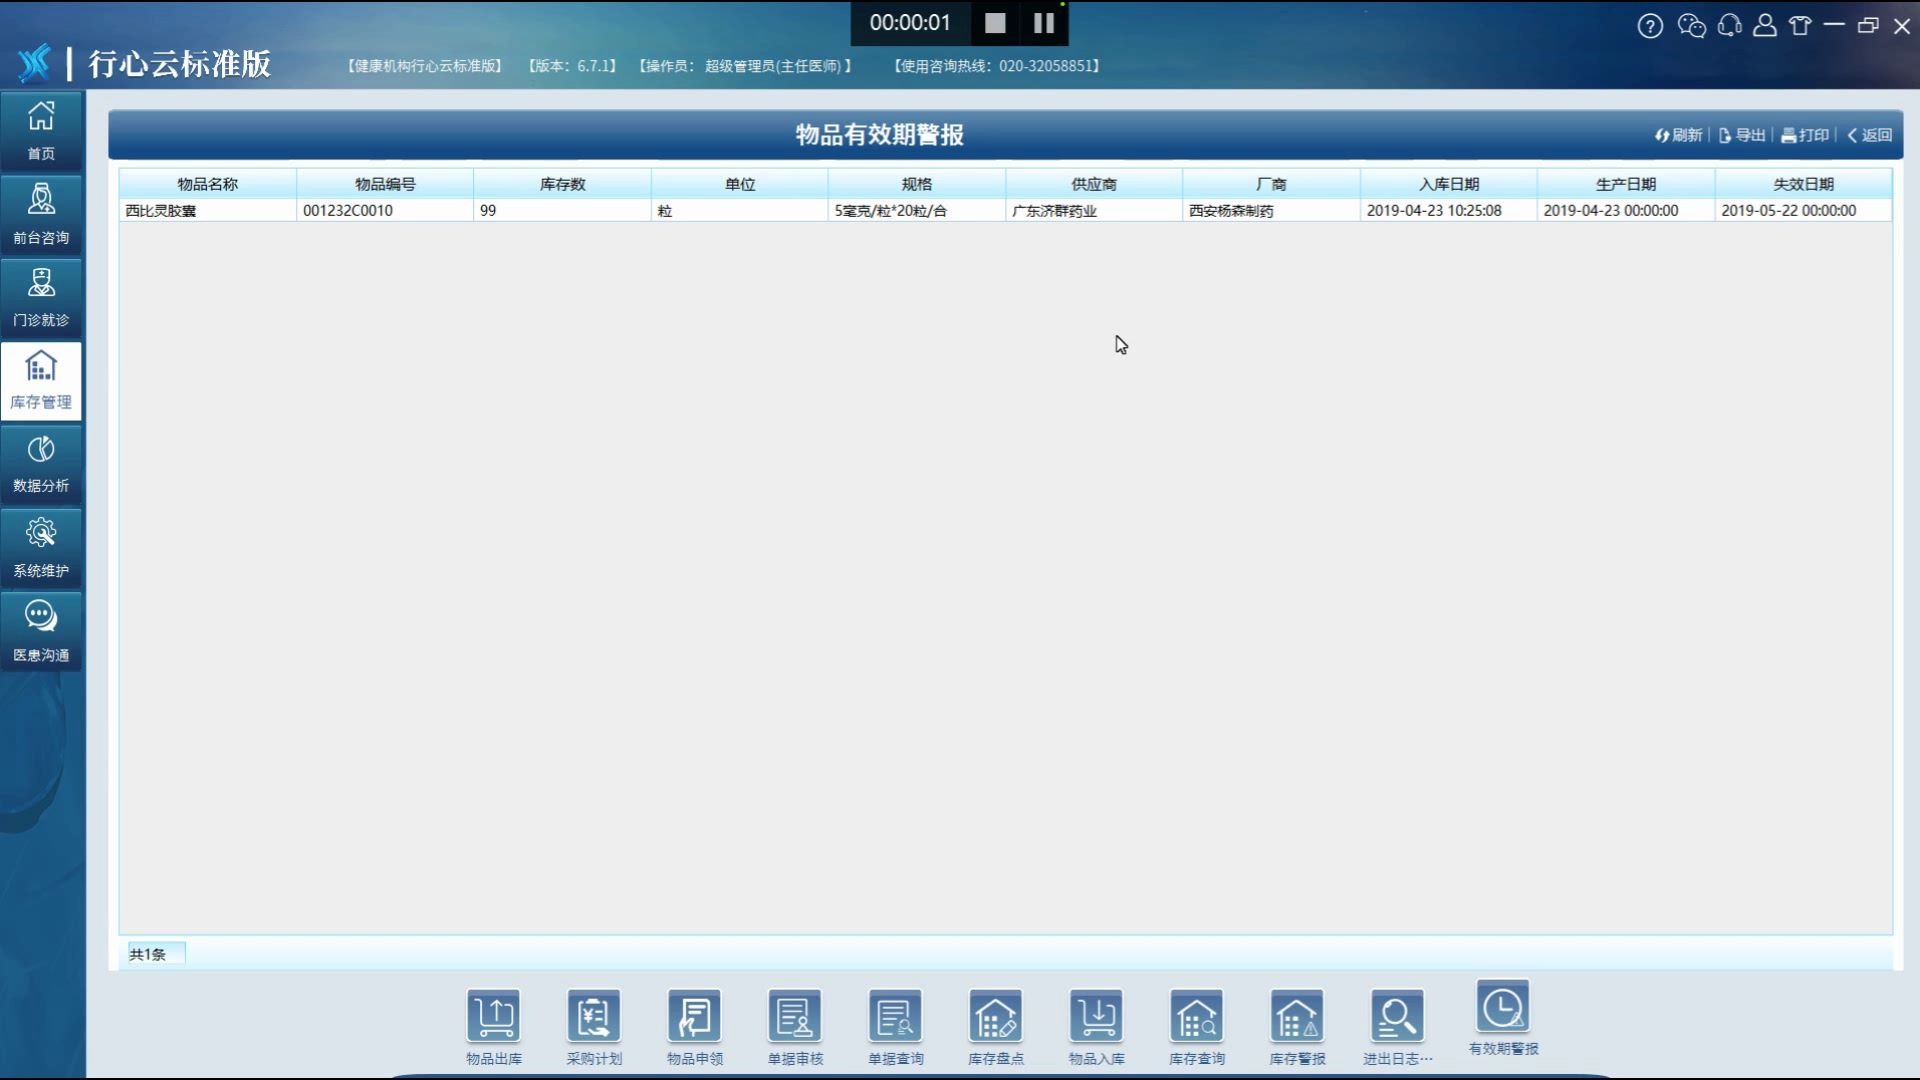The width and height of the screenshot is (1920, 1080).
Task: Click the 导出 export button
Action: 1742,135
